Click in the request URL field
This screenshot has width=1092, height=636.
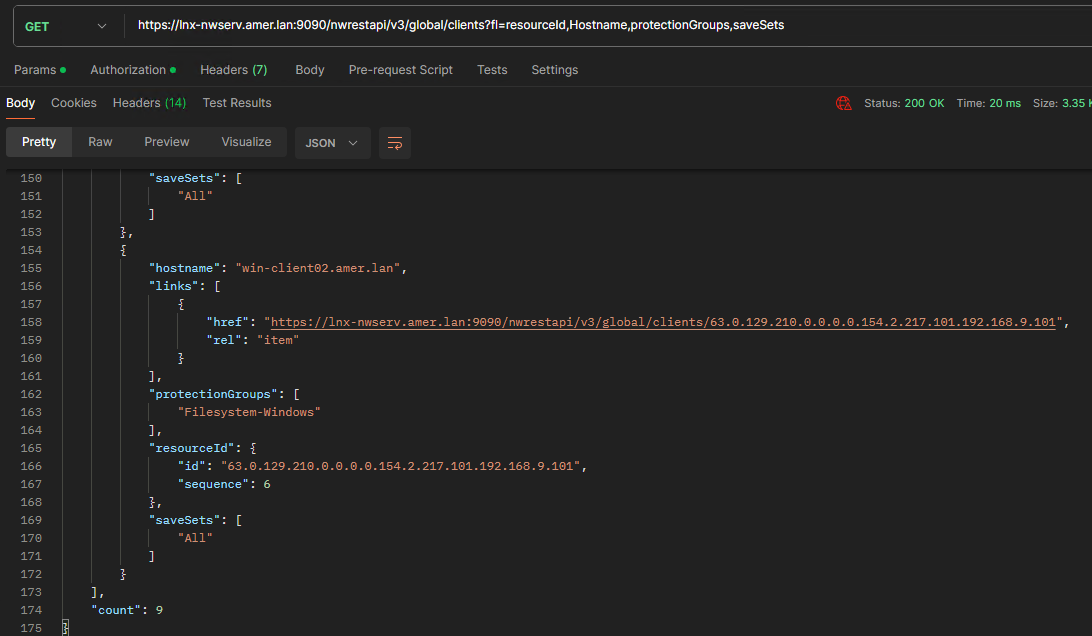click(600, 25)
